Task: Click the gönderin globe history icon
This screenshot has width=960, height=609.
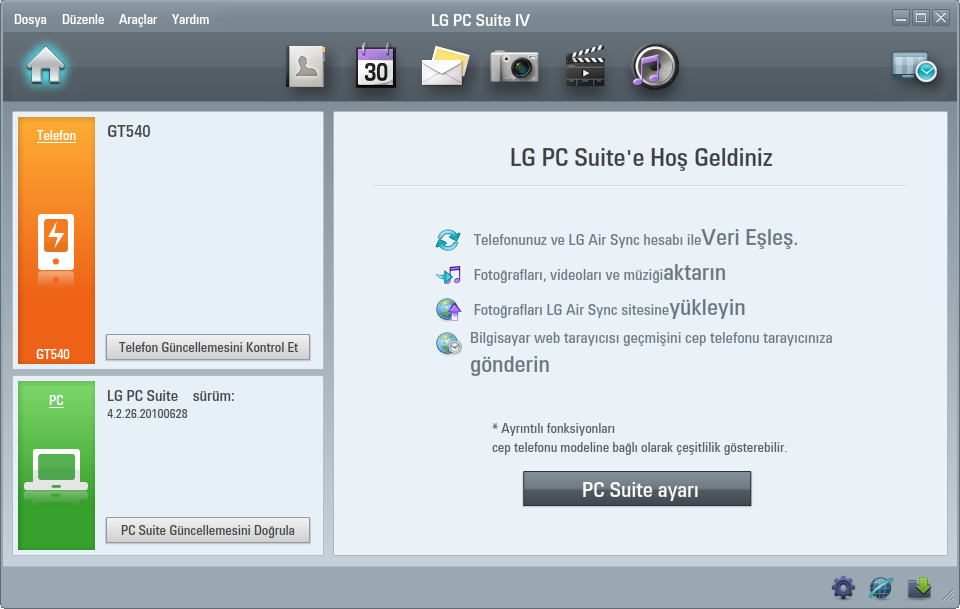Action: [x=448, y=343]
